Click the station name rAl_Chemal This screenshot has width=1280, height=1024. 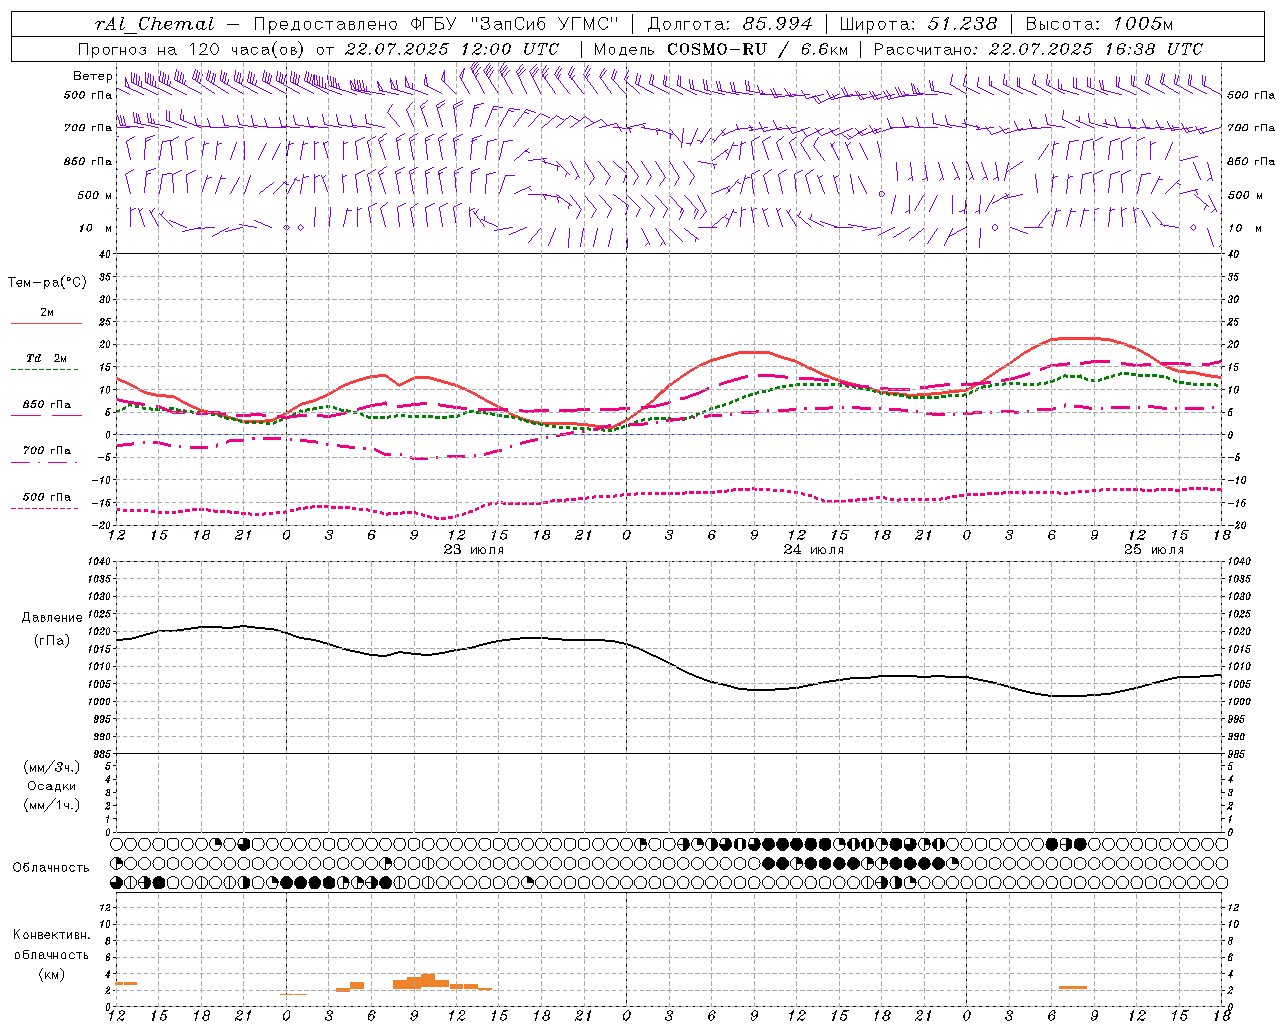154,24
